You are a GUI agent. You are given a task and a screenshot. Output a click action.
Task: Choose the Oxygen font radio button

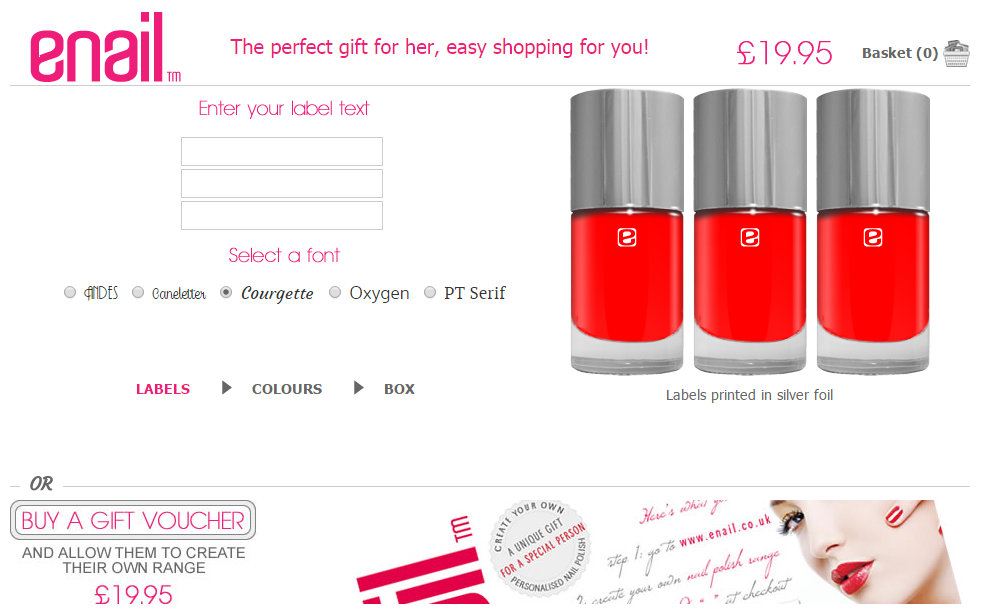tap(335, 292)
